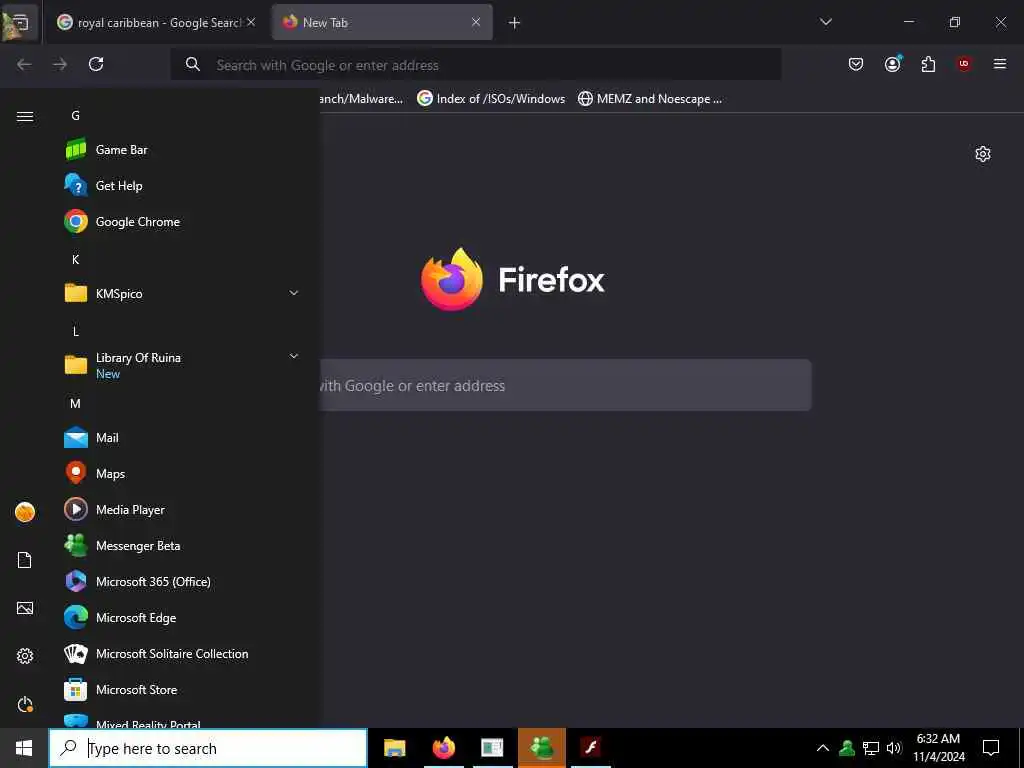The image size is (1024, 768).
Task: Open MEMZ and Noescape bookmark
Action: click(650, 99)
